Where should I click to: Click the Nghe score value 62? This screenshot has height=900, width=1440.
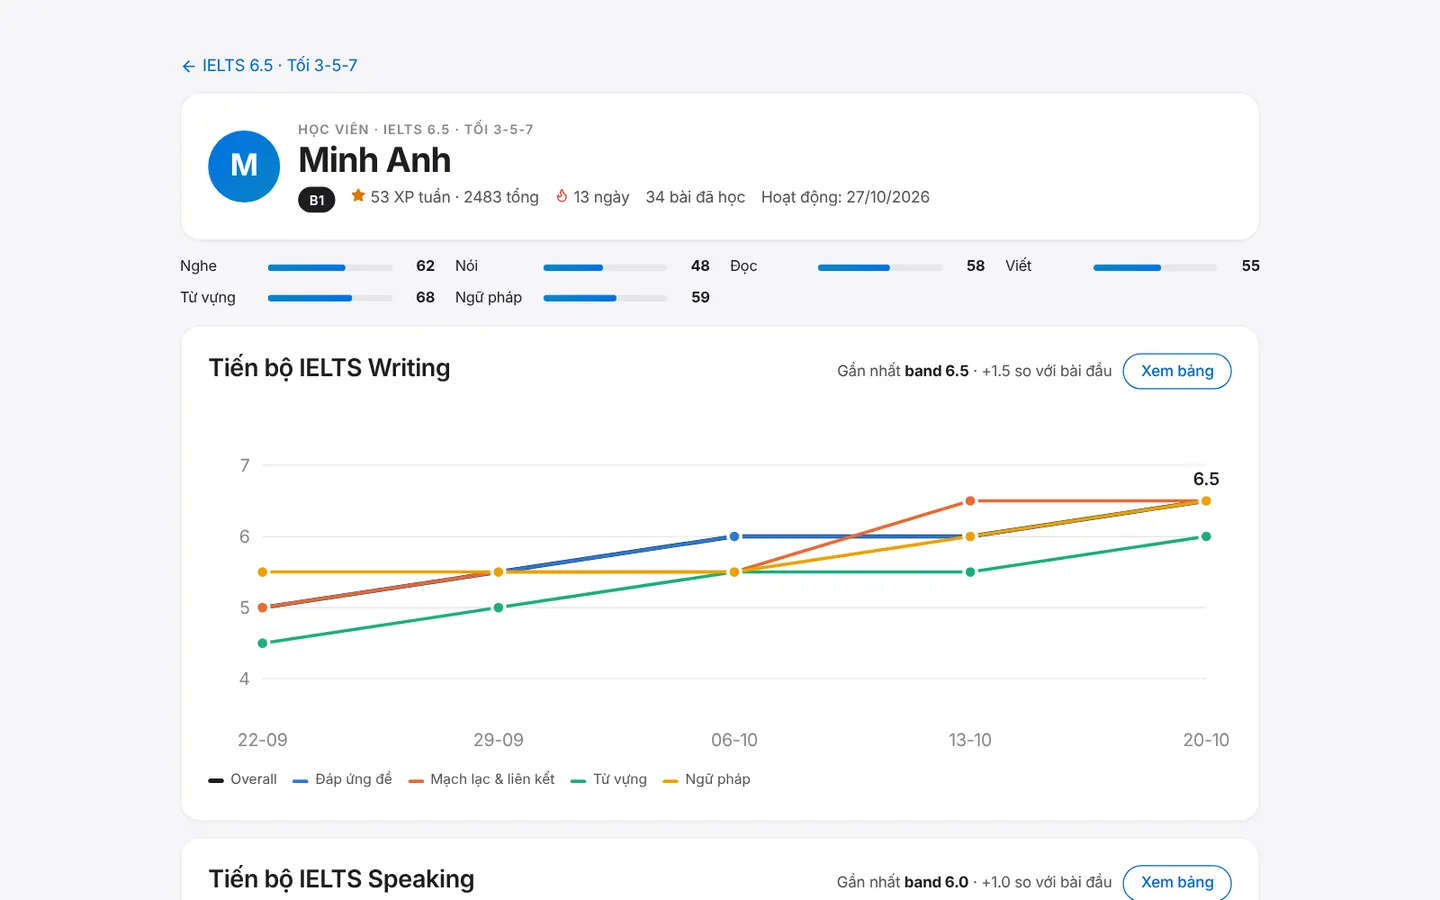(425, 266)
